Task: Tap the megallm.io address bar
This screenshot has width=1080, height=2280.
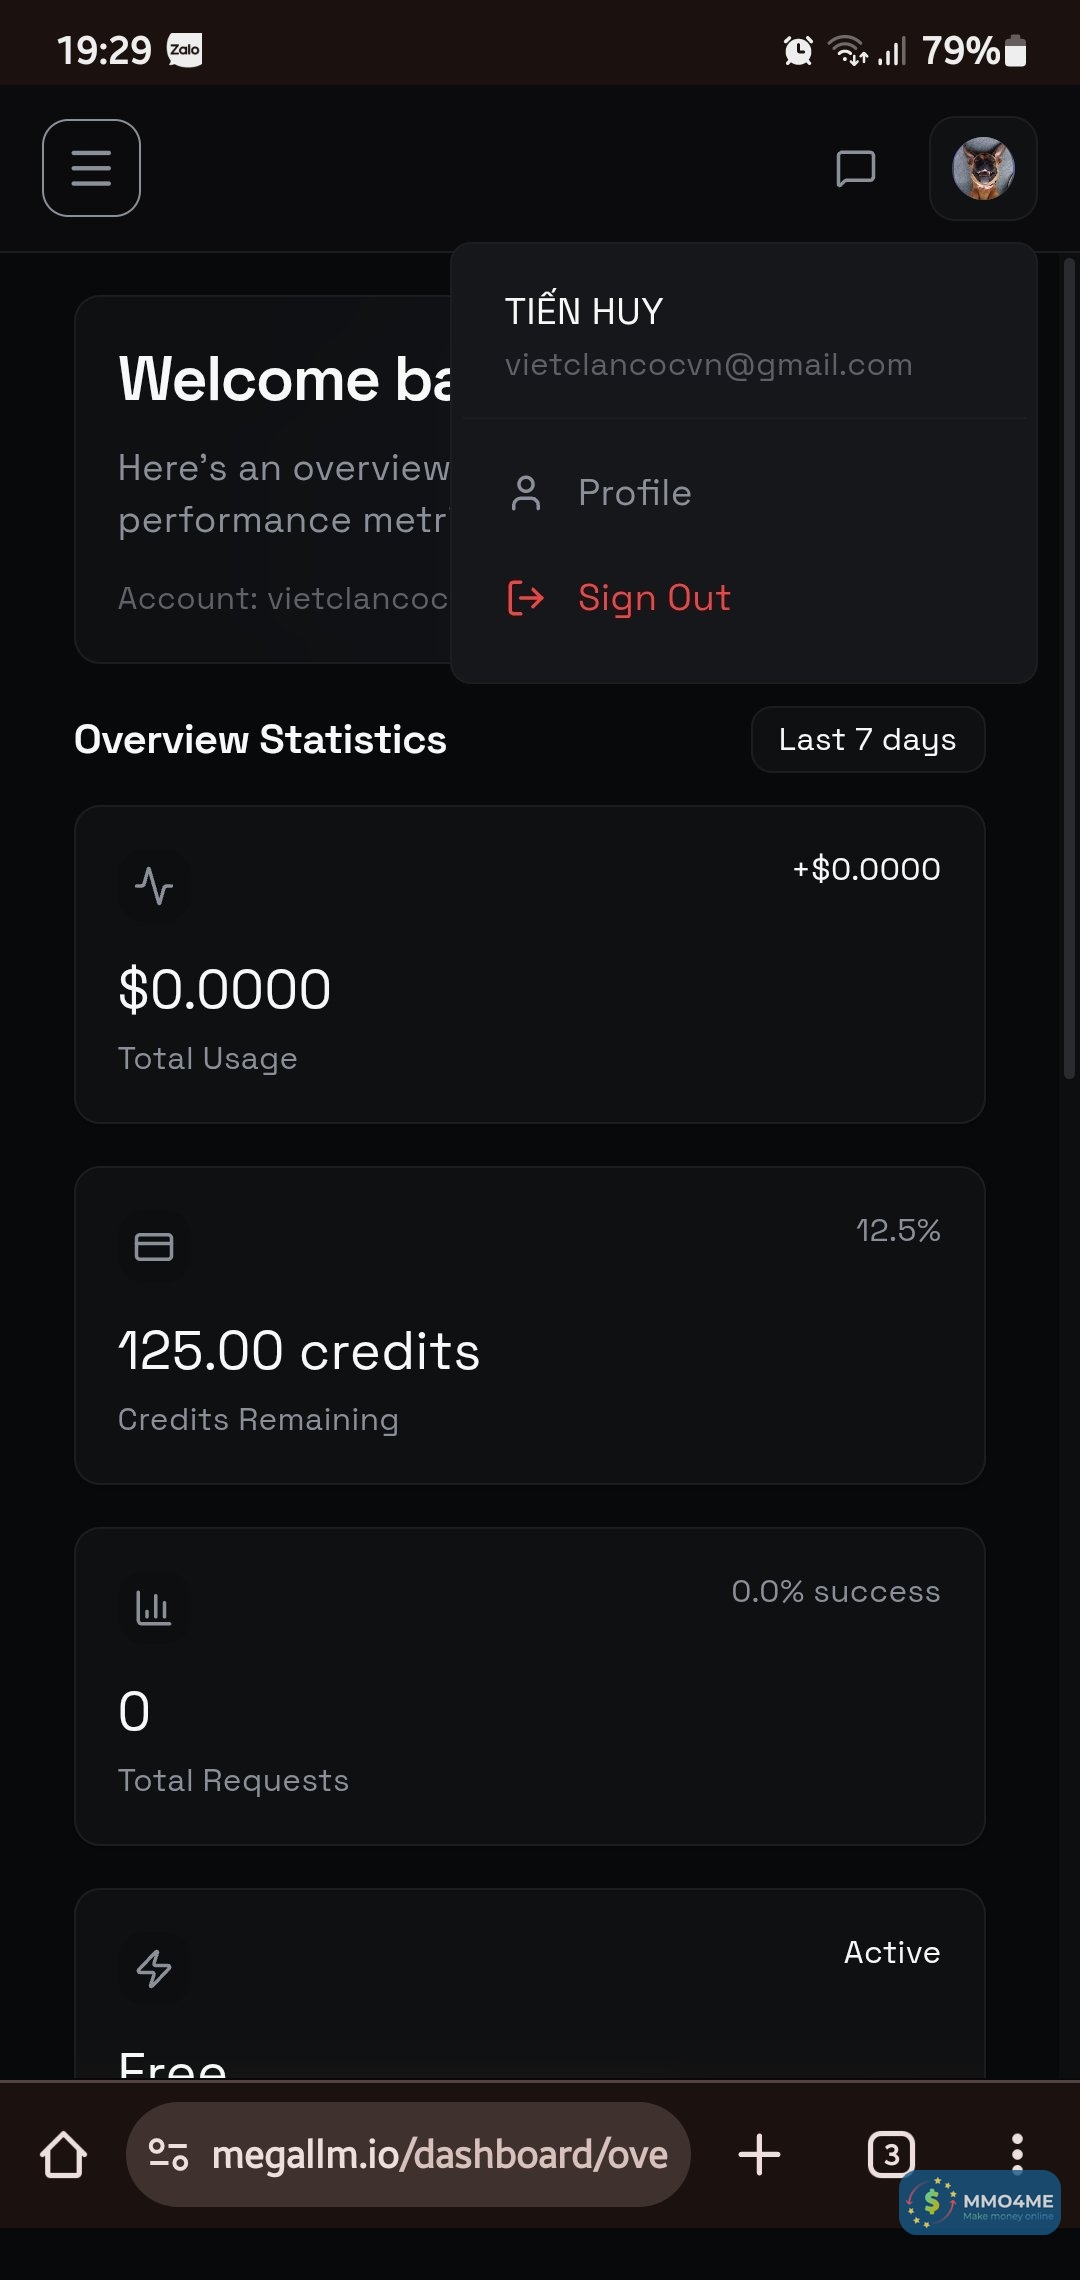Action: point(440,2155)
